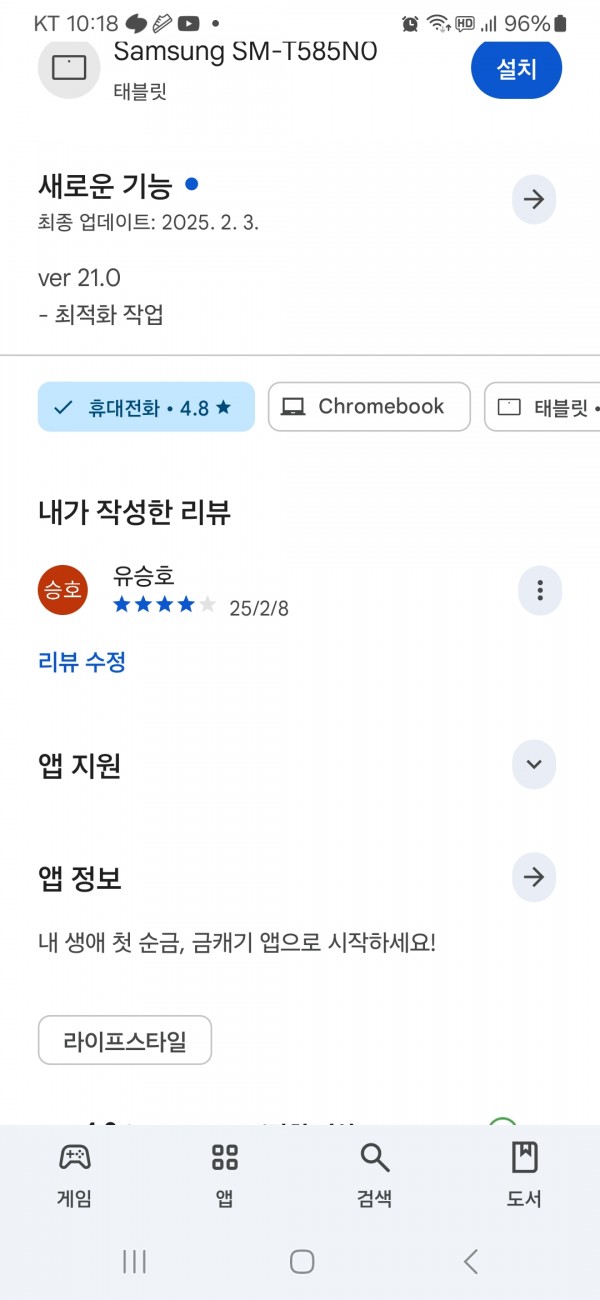Click the four-star review rating
This screenshot has height=1300, width=600.
[x=164, y=605]
